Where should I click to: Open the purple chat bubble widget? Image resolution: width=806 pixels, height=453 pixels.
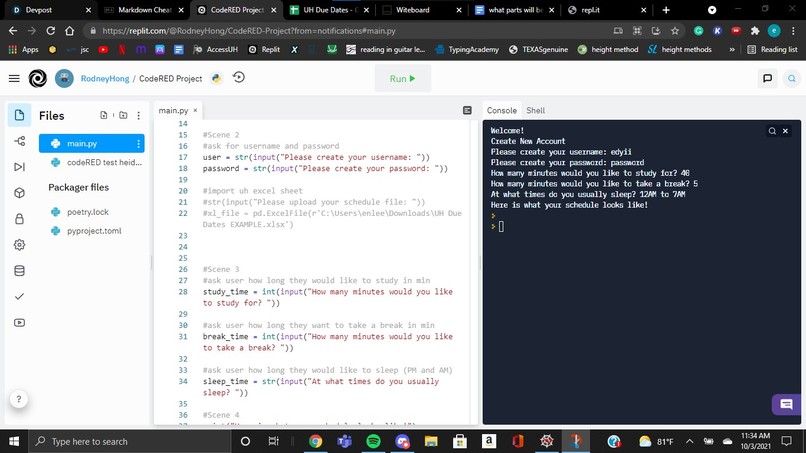tap(786, 404)
